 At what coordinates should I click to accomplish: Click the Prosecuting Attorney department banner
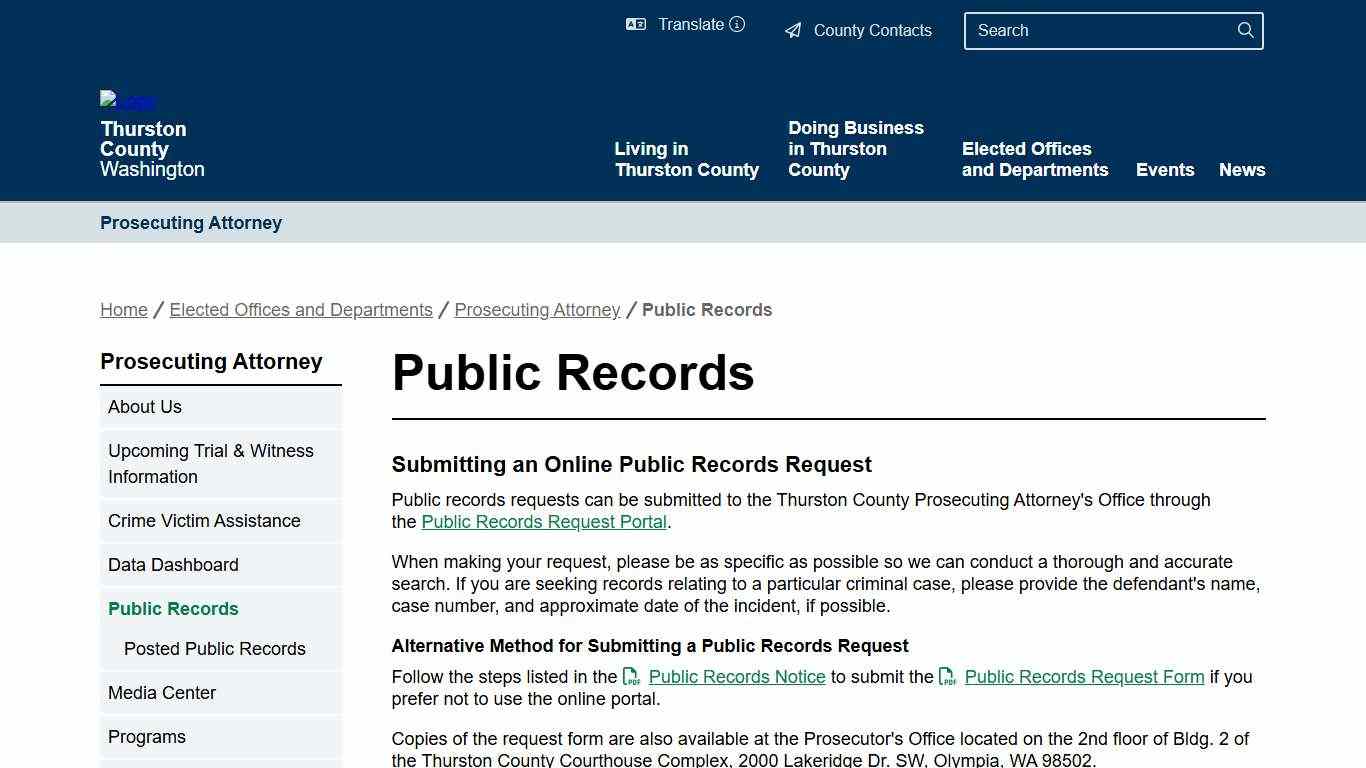[x=190, y=222]
